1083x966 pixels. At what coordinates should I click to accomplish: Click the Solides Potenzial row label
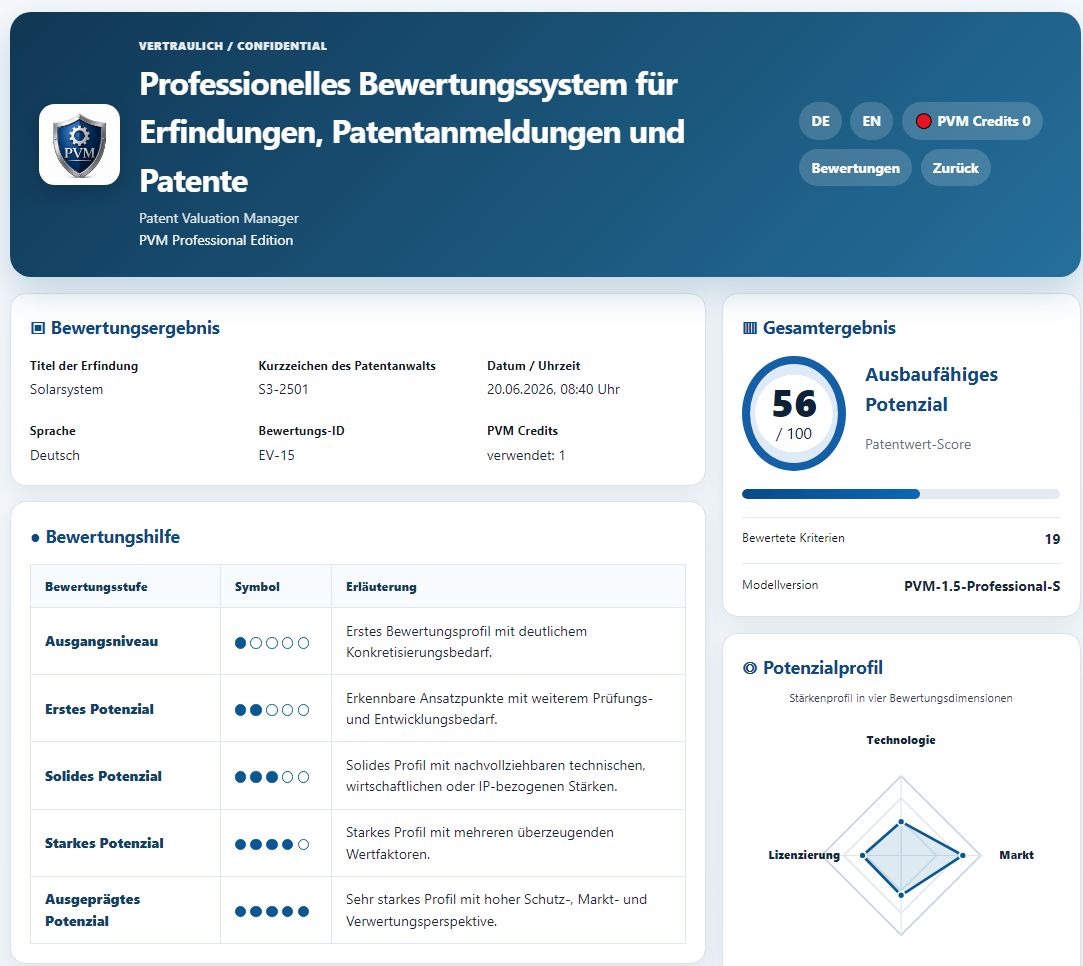[104, 776]
